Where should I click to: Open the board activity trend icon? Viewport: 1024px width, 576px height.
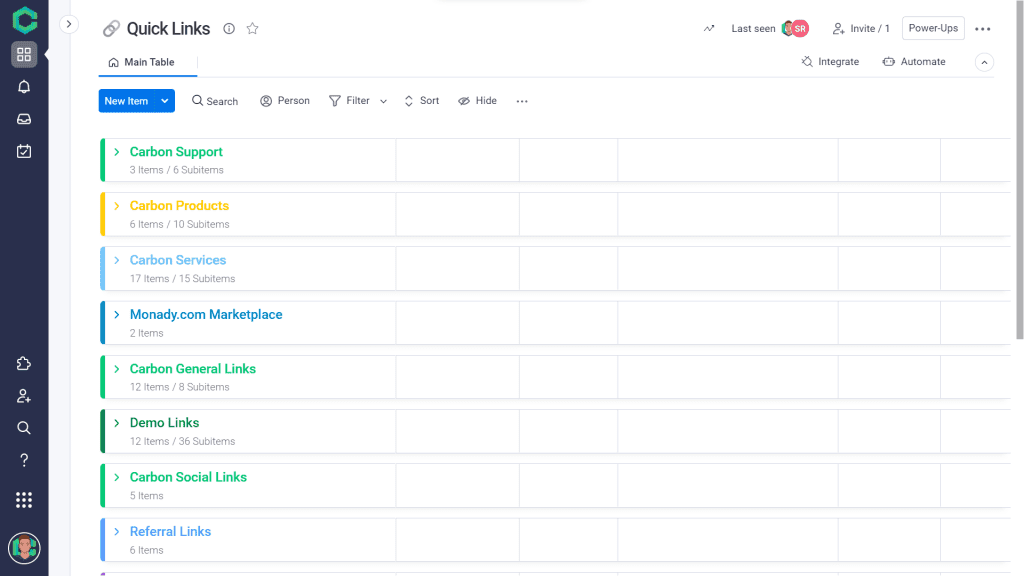pyautogui.click(x=709, y=29)
